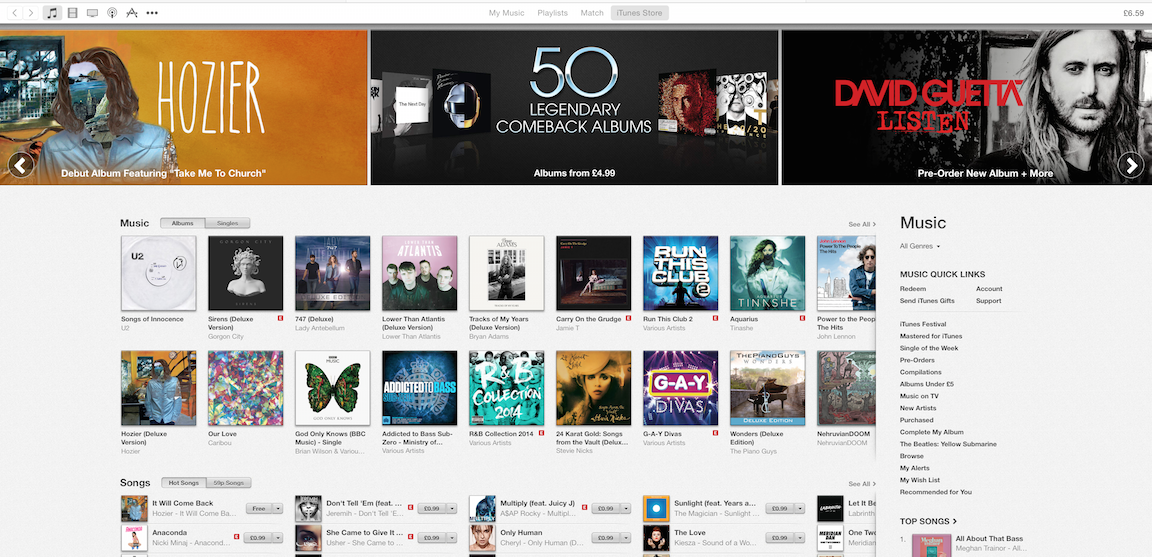Open iTunes Festival link

coord(923,324)
